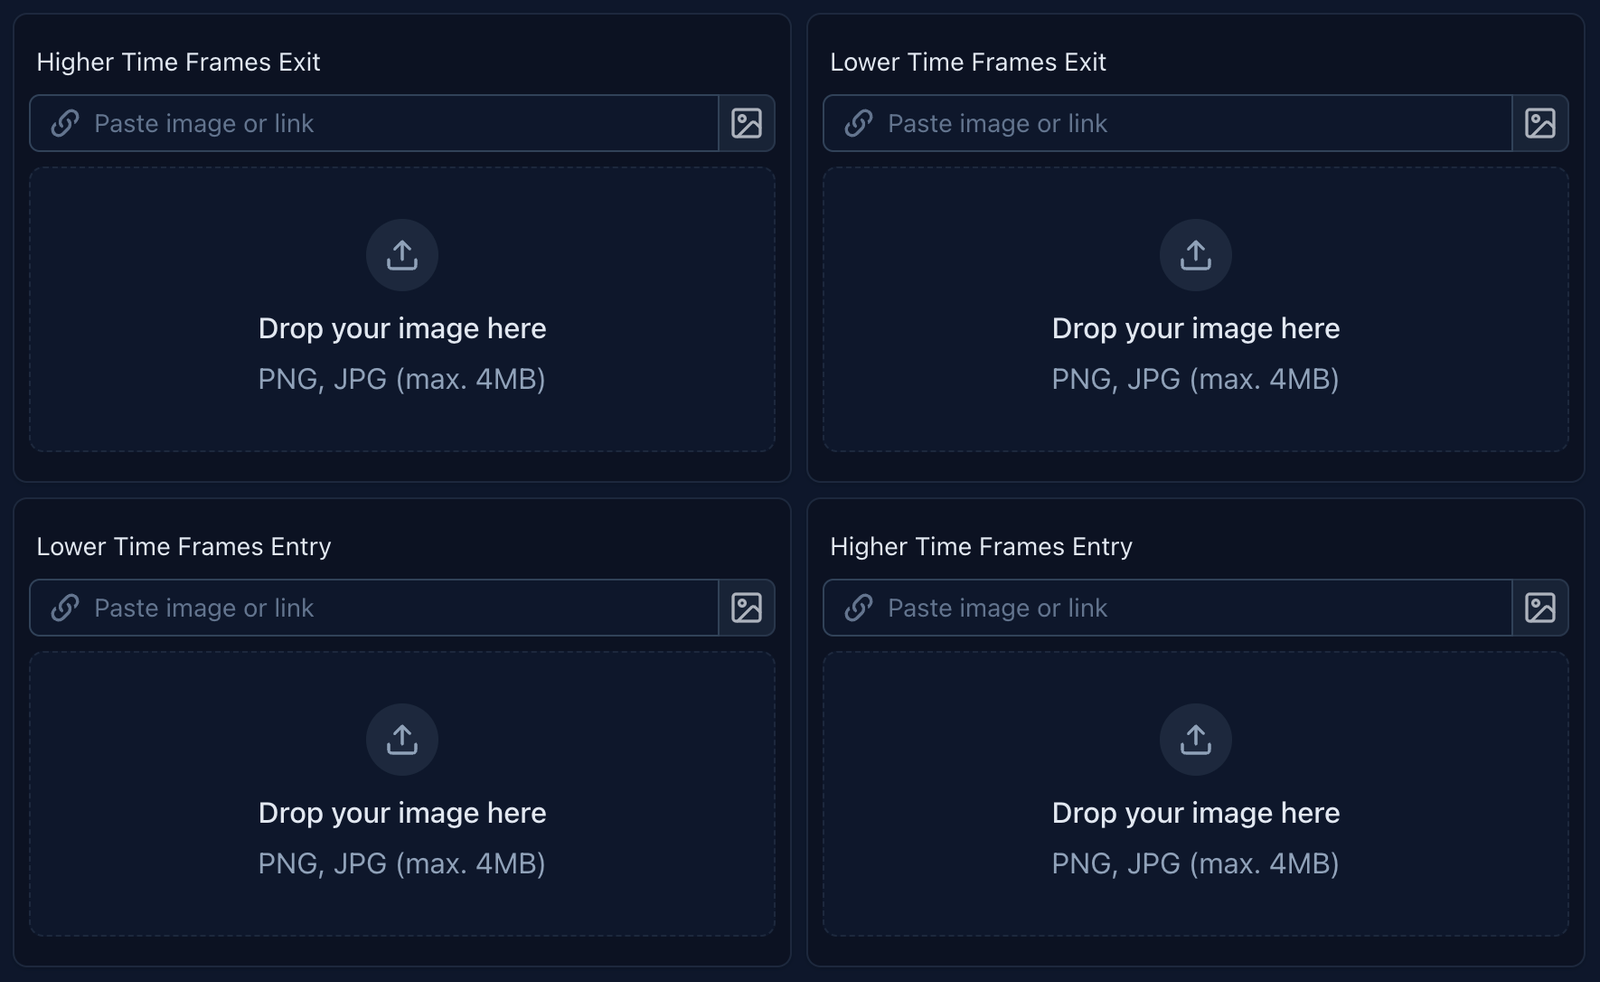Click link icon in Higher Time Frames Exit field
Viewport: 1600px width, 982px height.
click(x=65, y=123)
